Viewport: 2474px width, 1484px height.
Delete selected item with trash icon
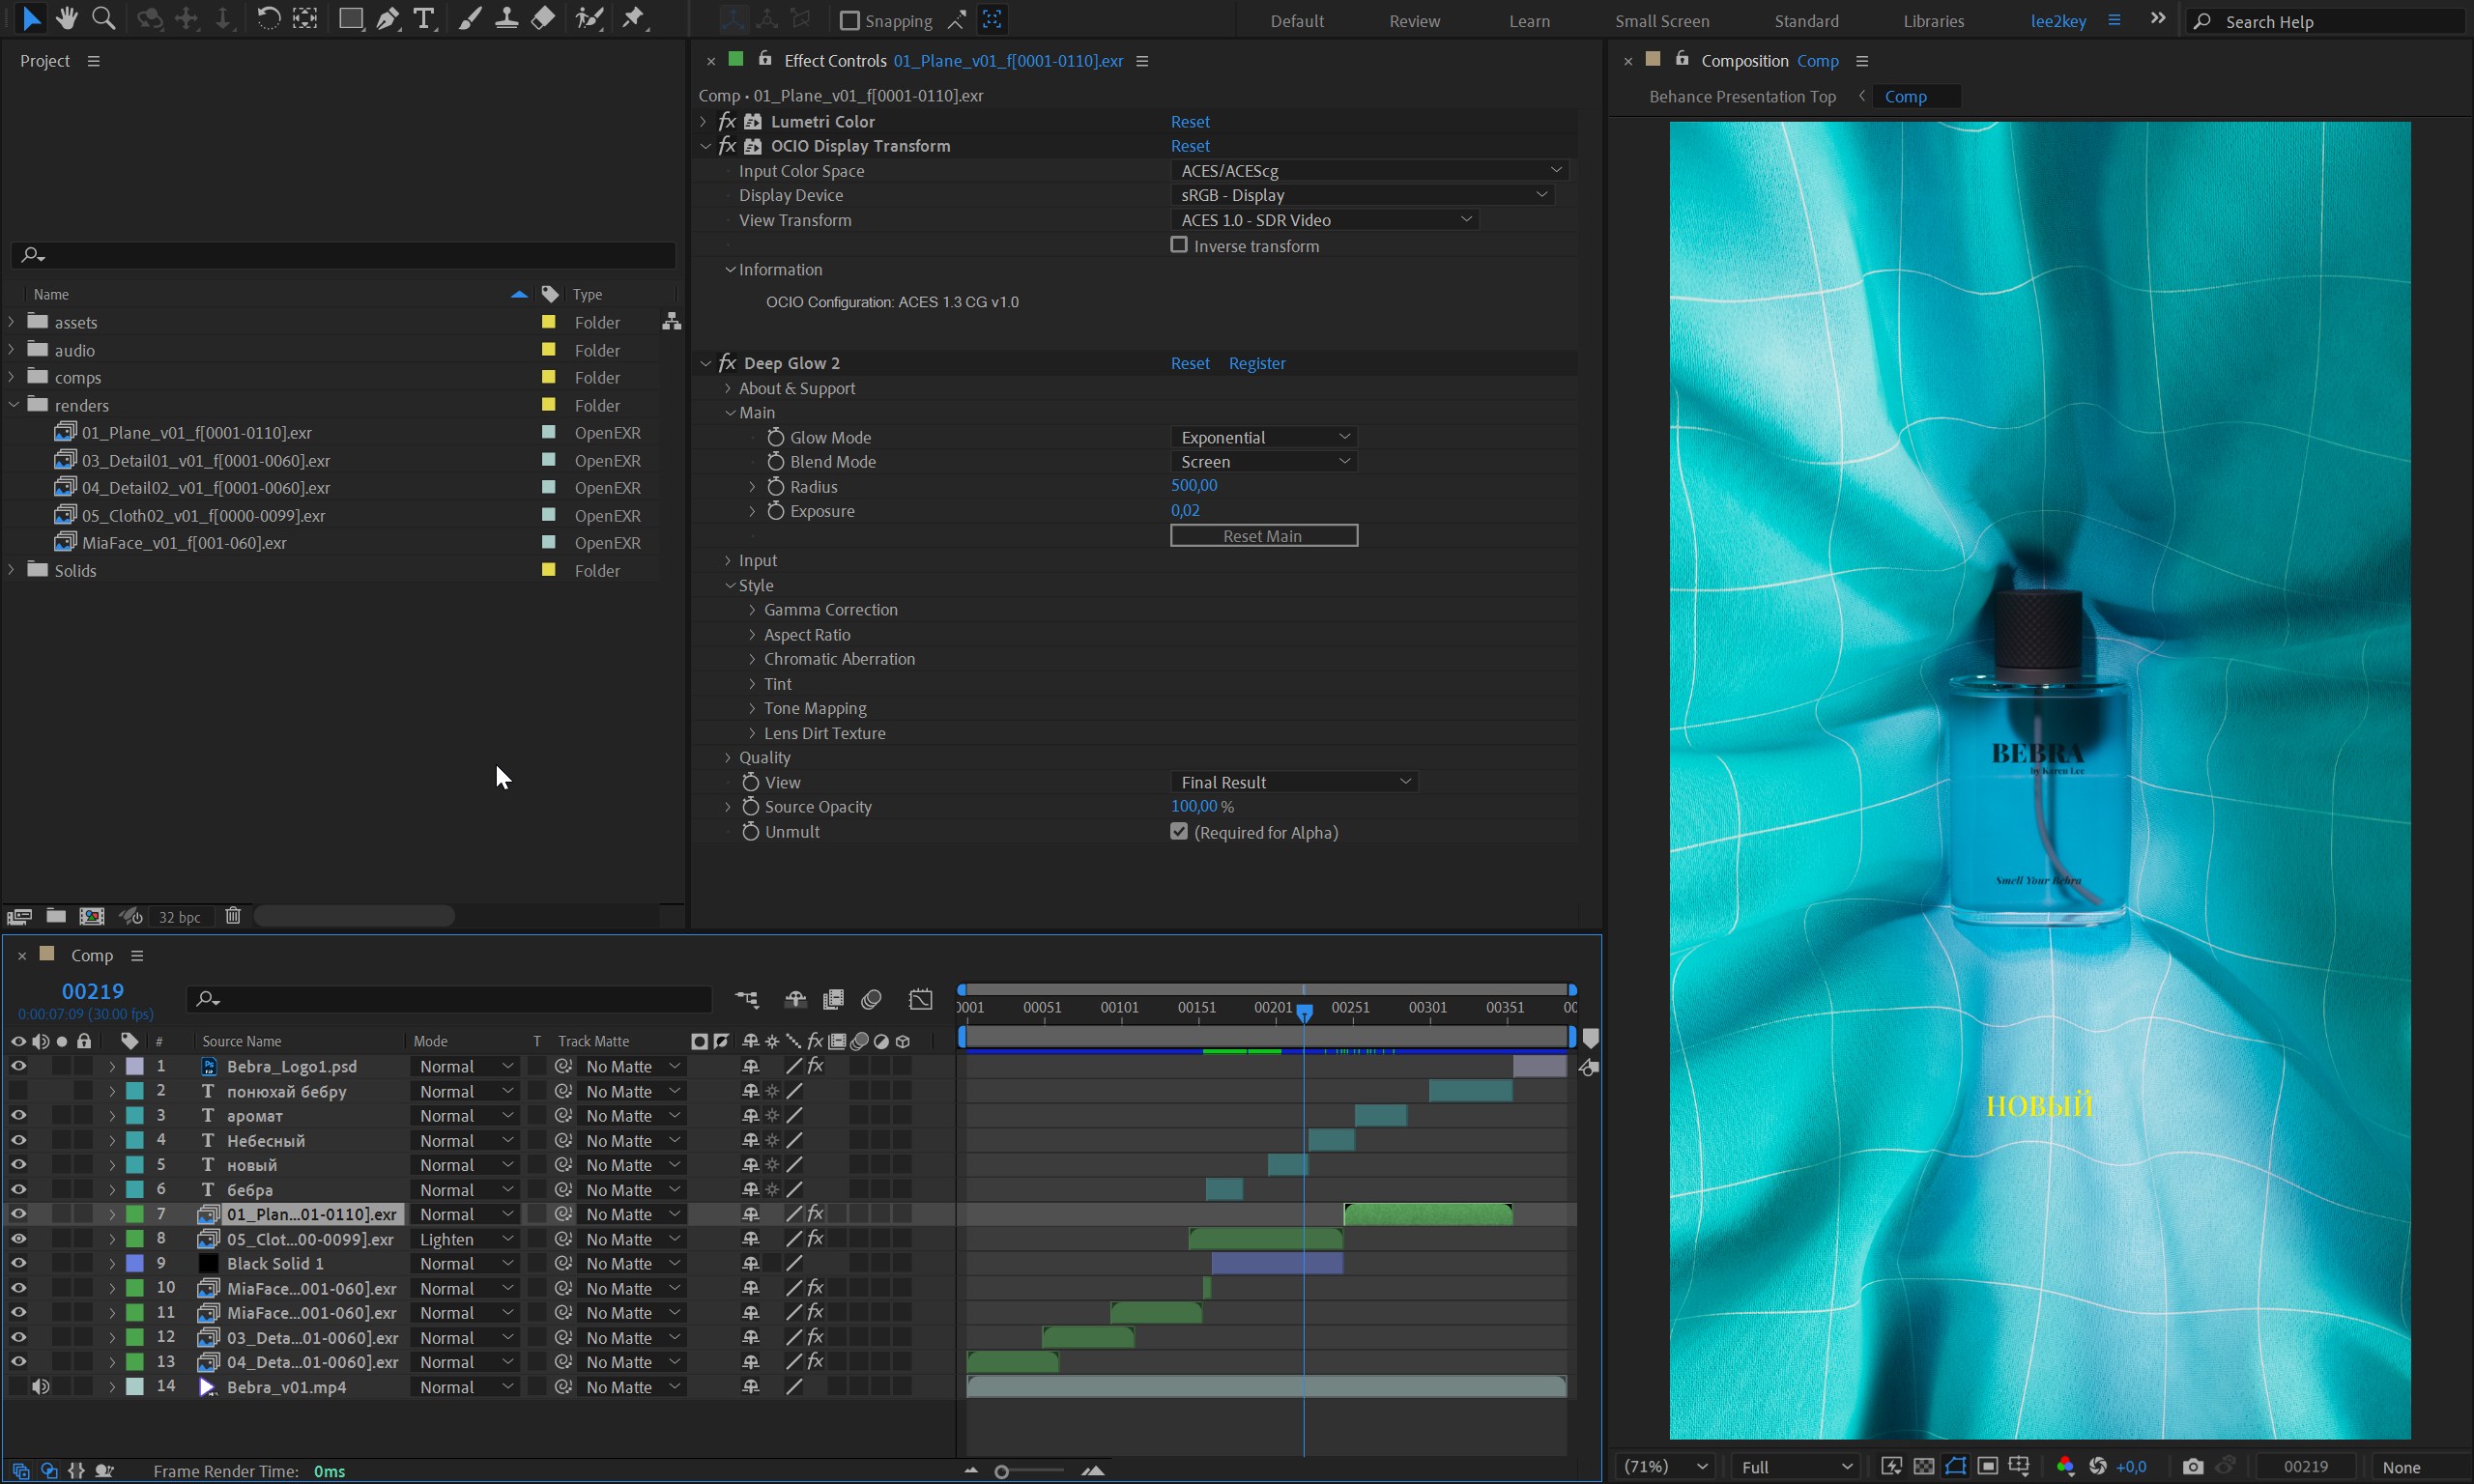pos(233,916)
